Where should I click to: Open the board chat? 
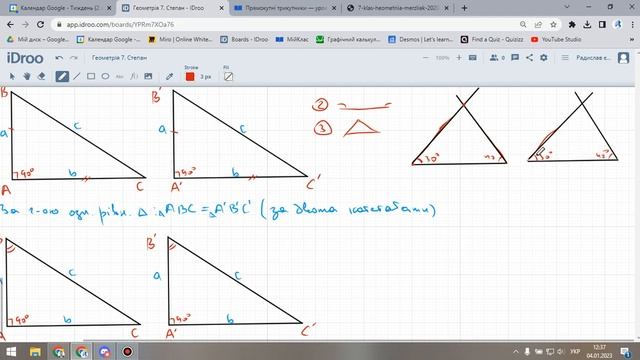[515, 58]
